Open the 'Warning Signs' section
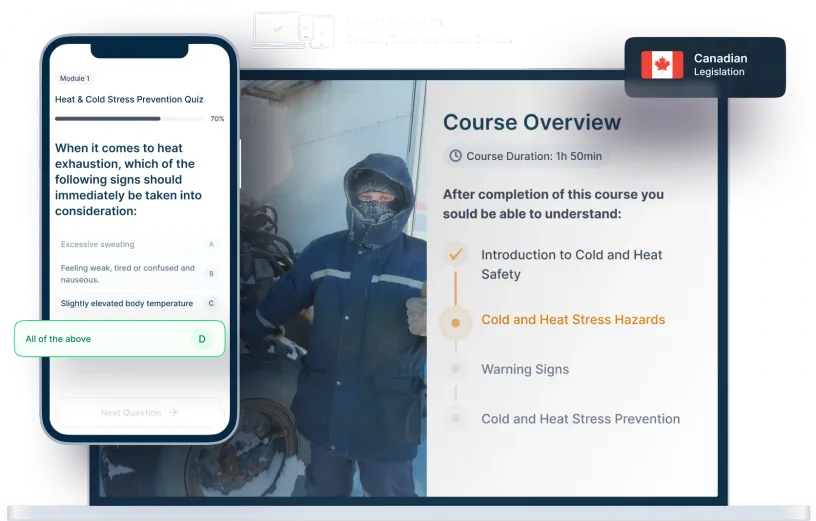The height and width of the screenshot is (521, 816). 525,369
